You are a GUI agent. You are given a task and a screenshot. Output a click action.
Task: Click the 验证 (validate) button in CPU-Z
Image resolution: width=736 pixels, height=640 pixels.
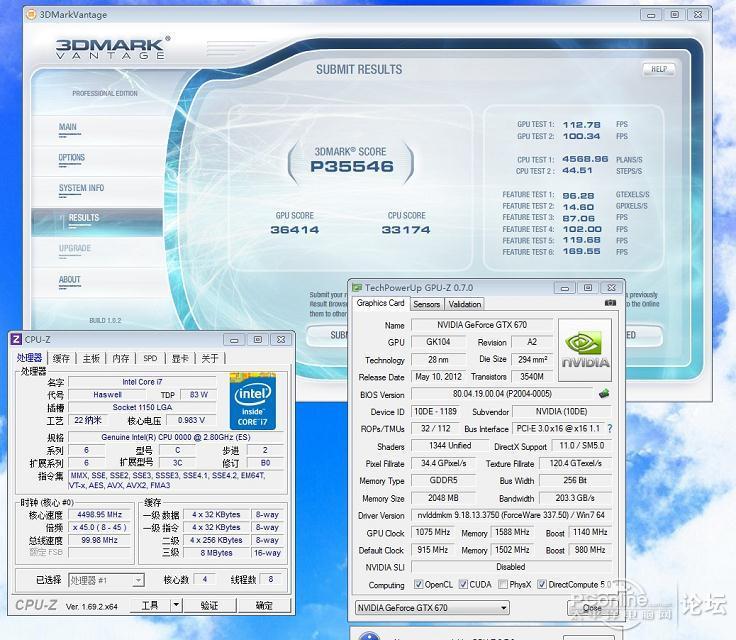coord(209,605)
